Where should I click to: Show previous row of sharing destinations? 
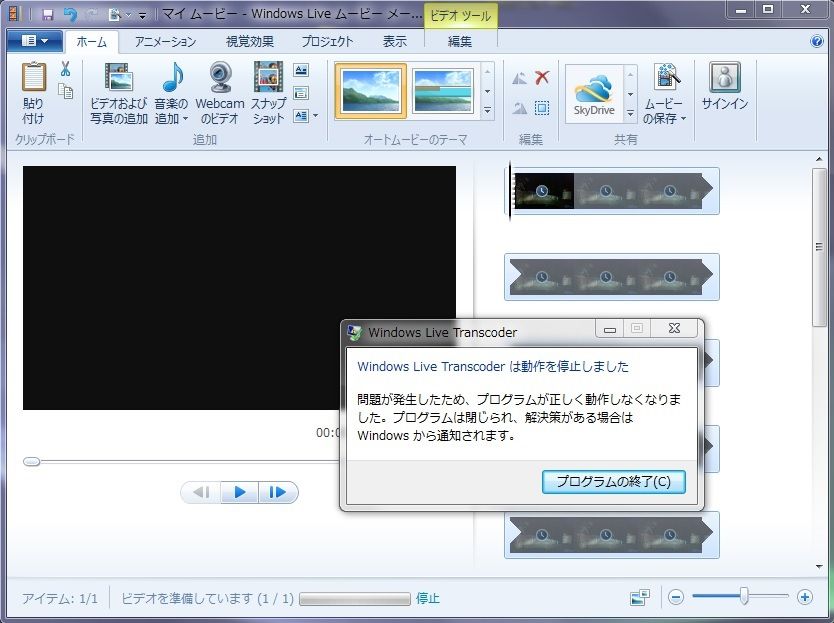coord(630,74)
